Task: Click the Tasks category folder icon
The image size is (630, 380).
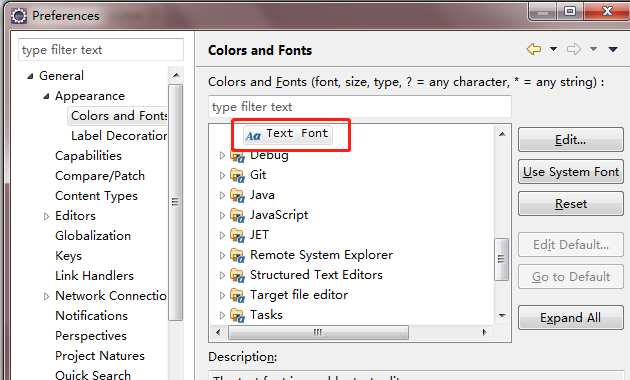Action: (237, 316)
